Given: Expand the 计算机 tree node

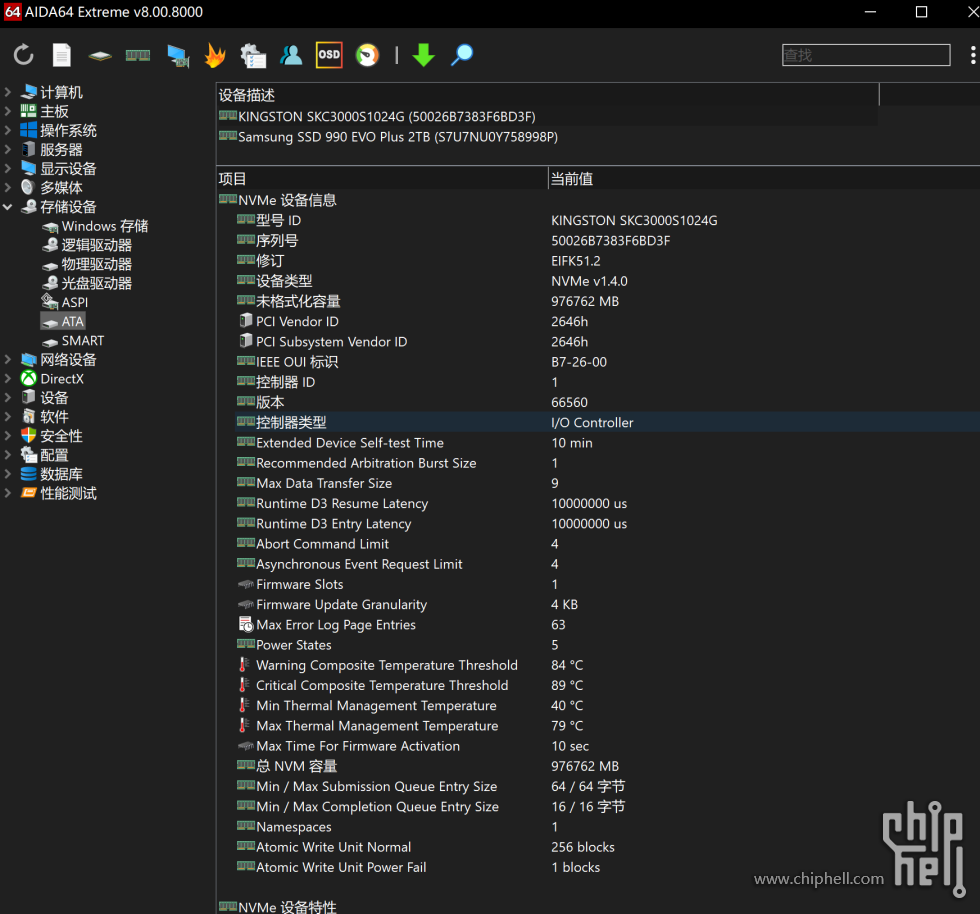Looking at the screenshot, I should coord(8,92).
